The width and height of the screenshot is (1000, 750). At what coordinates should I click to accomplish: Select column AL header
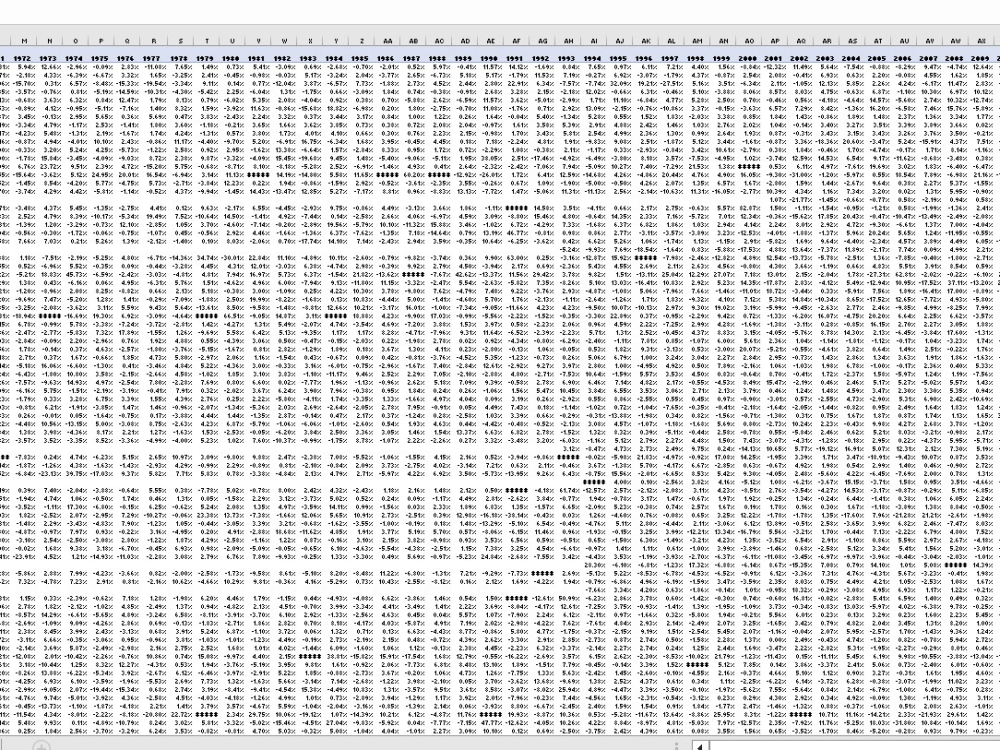[x=672, y=41]
